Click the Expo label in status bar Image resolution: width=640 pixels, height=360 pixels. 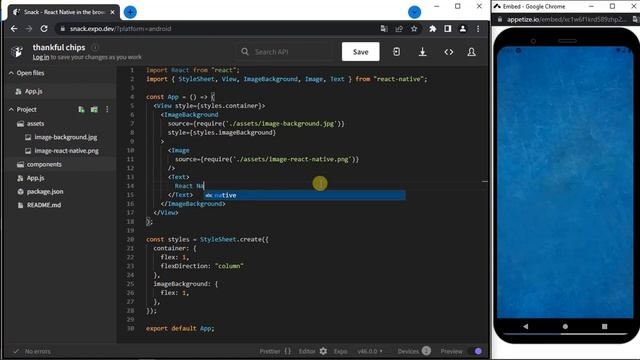click(x=340, y=351)
